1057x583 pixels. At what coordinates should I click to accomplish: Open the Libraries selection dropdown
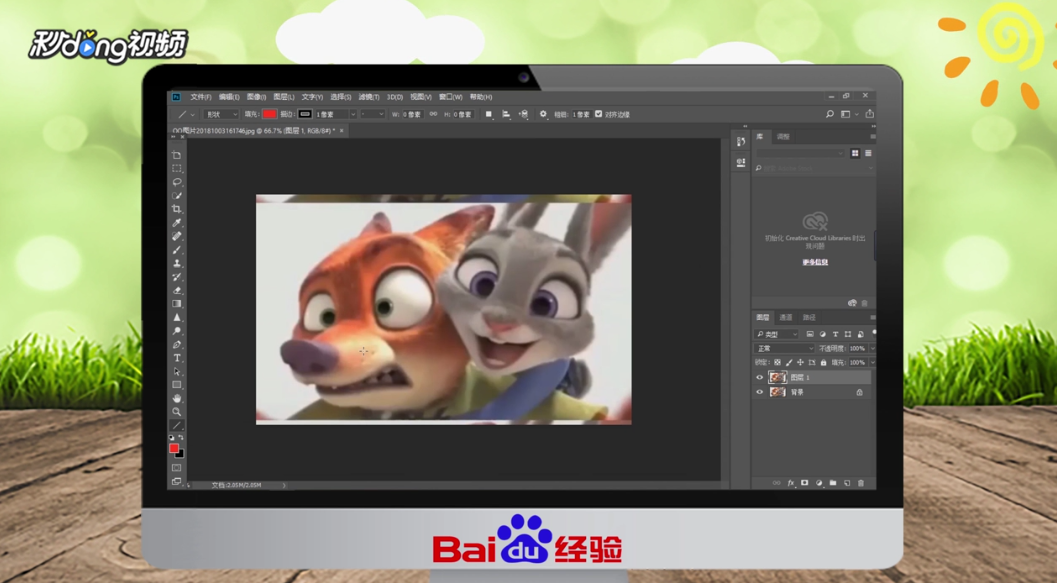pos(801,154)
